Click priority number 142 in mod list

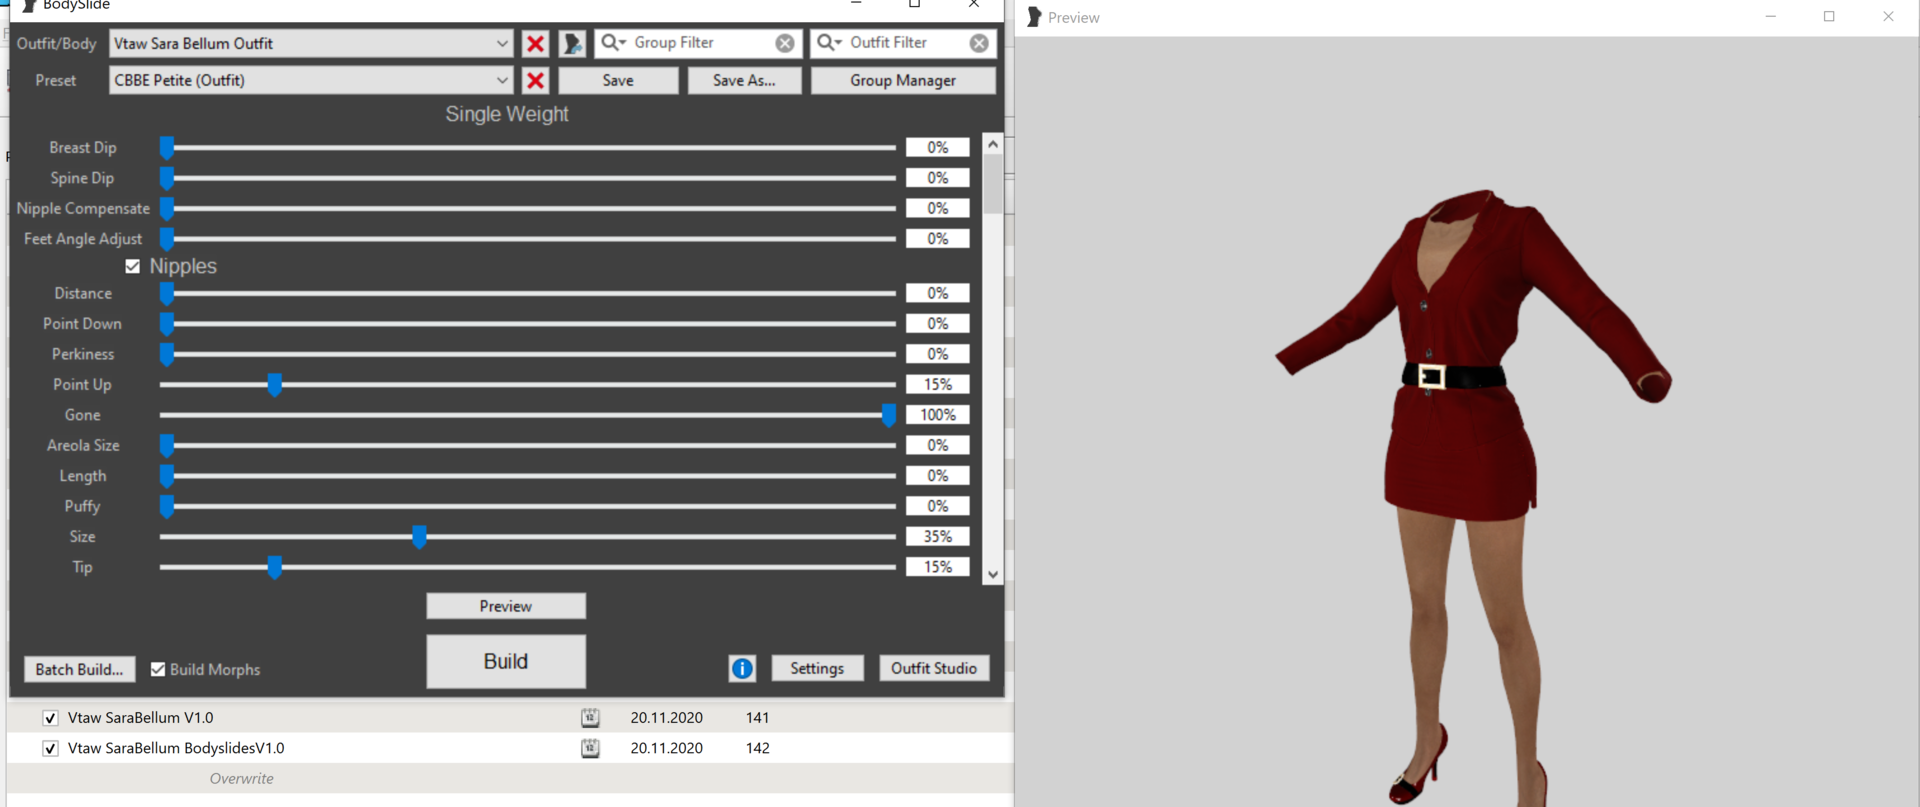(757, 748)
